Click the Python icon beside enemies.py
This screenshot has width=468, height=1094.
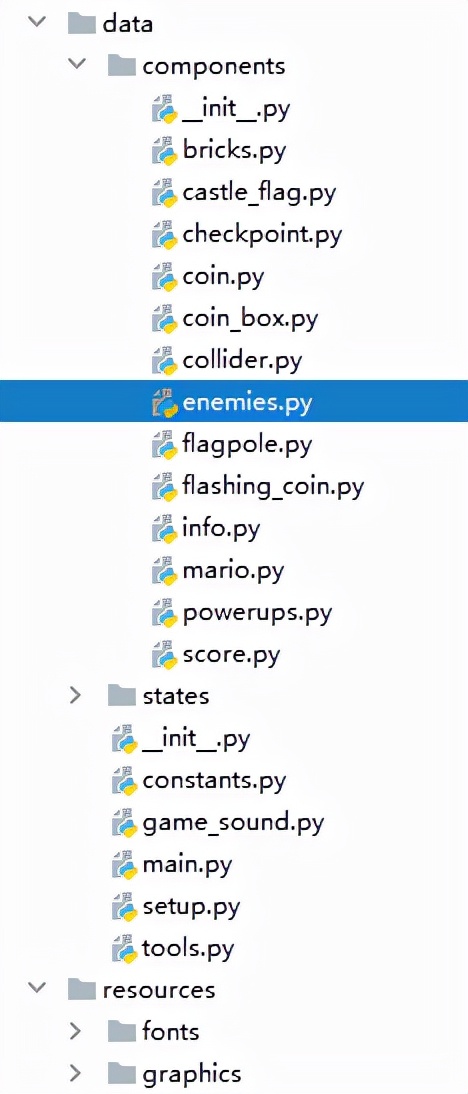pos(163,403)
